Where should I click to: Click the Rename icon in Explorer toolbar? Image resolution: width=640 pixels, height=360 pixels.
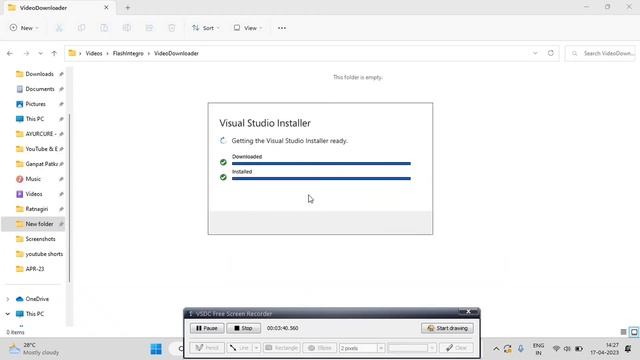tap(127, 28)
